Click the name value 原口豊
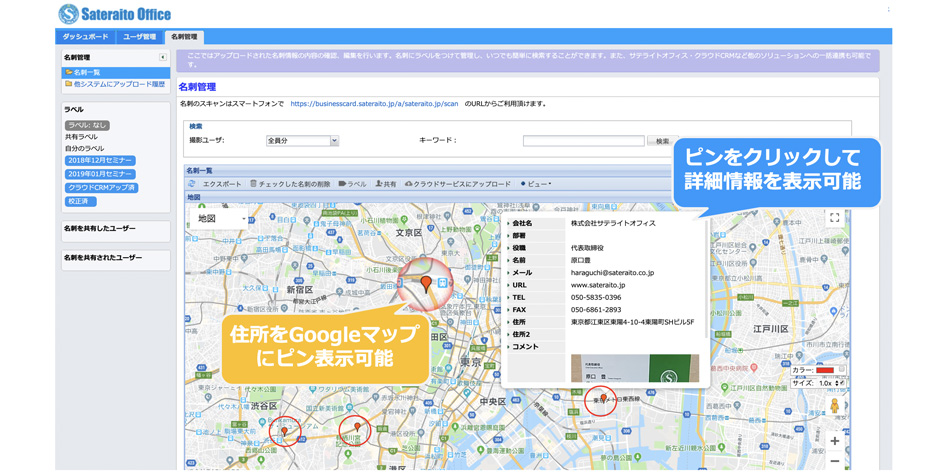Image resolution: width=948 pixels, height=474 pixels. pyautogui.click(x=582, y=261)
